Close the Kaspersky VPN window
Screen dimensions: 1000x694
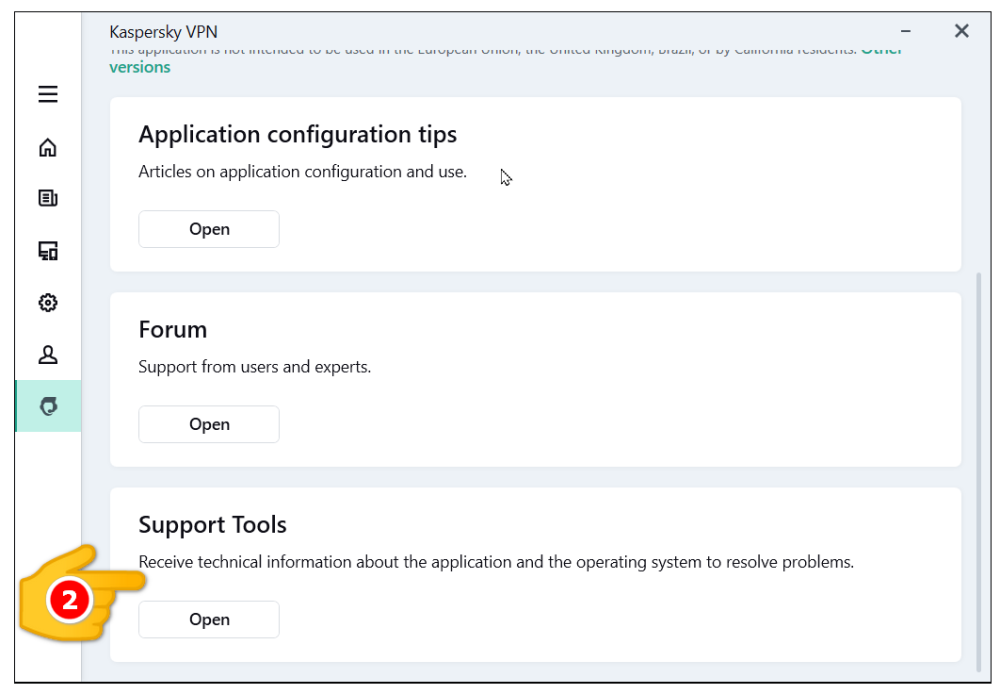(962, 32)
